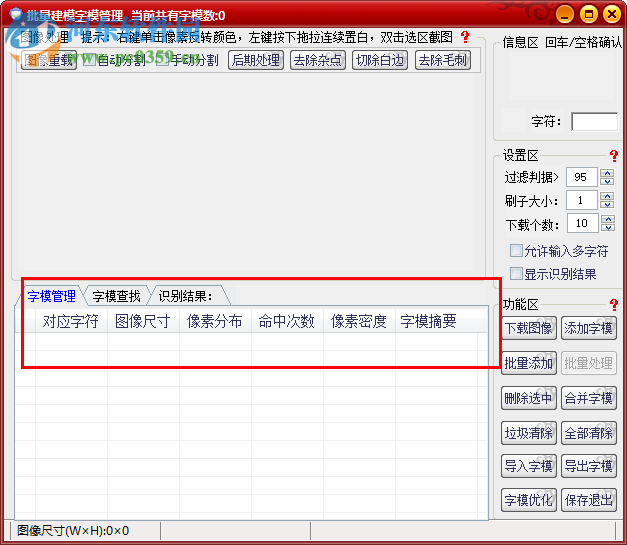Image resolution: width=627 pixels, height=545 pixels.
Task: Open the red help icon beside 双击选区截图
Action: point(465,37)
